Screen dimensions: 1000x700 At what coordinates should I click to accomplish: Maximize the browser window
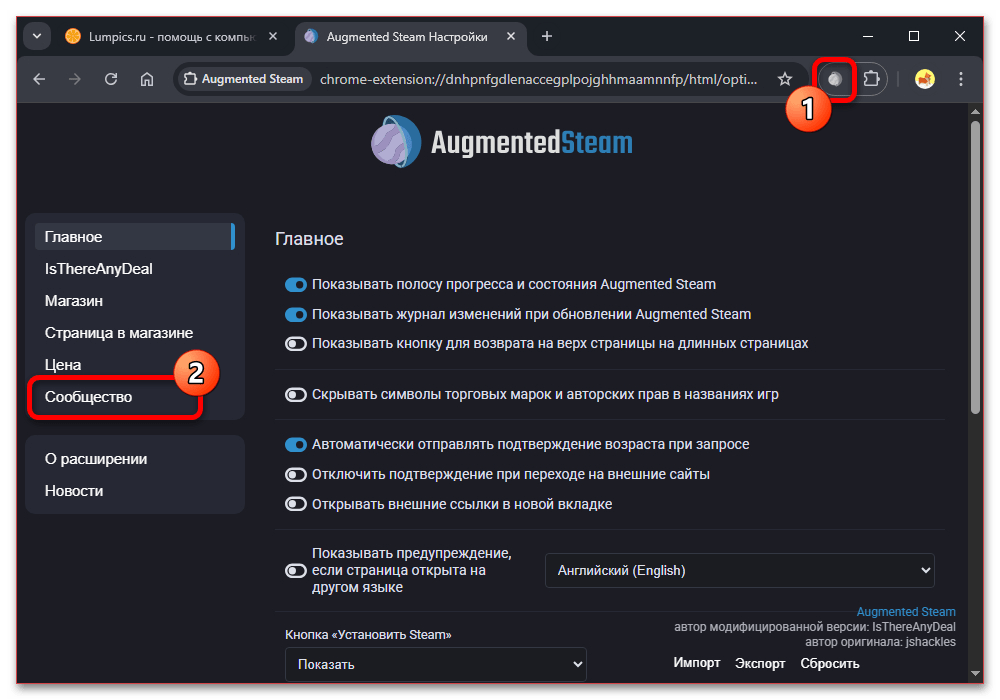point(914,36)
